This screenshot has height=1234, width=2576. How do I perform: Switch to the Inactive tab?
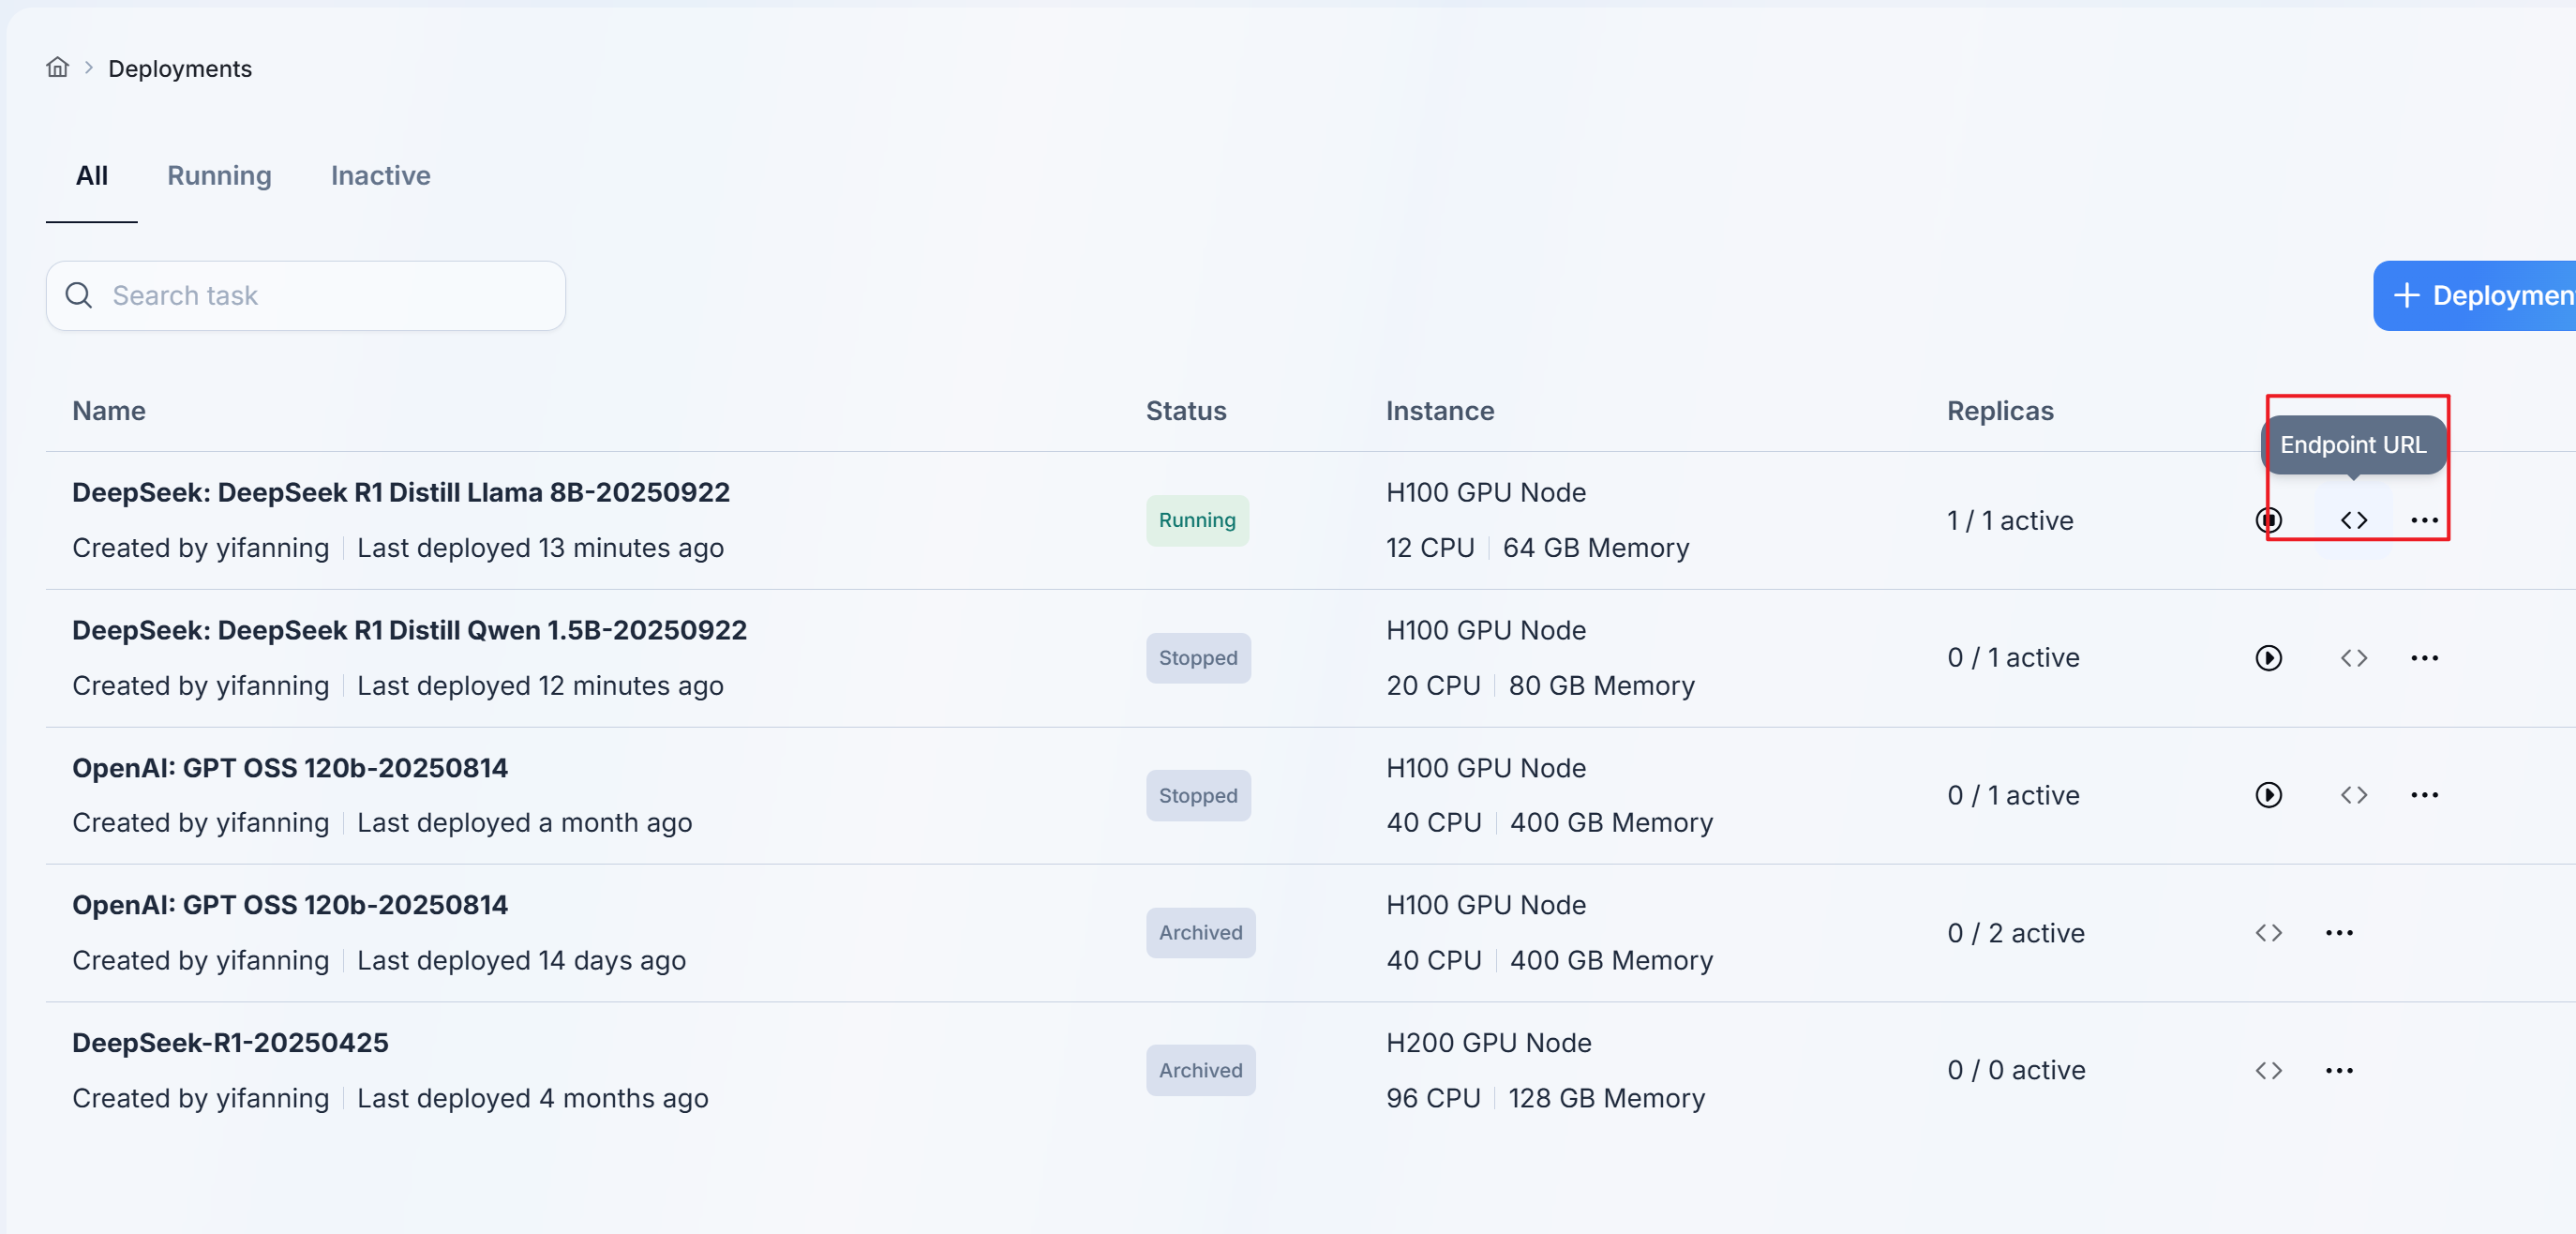(x=380, y=176)
